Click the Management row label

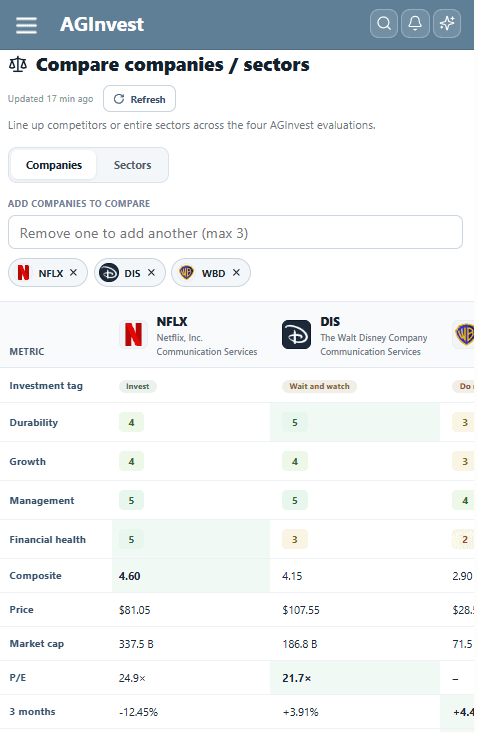(x=42, y=500)
